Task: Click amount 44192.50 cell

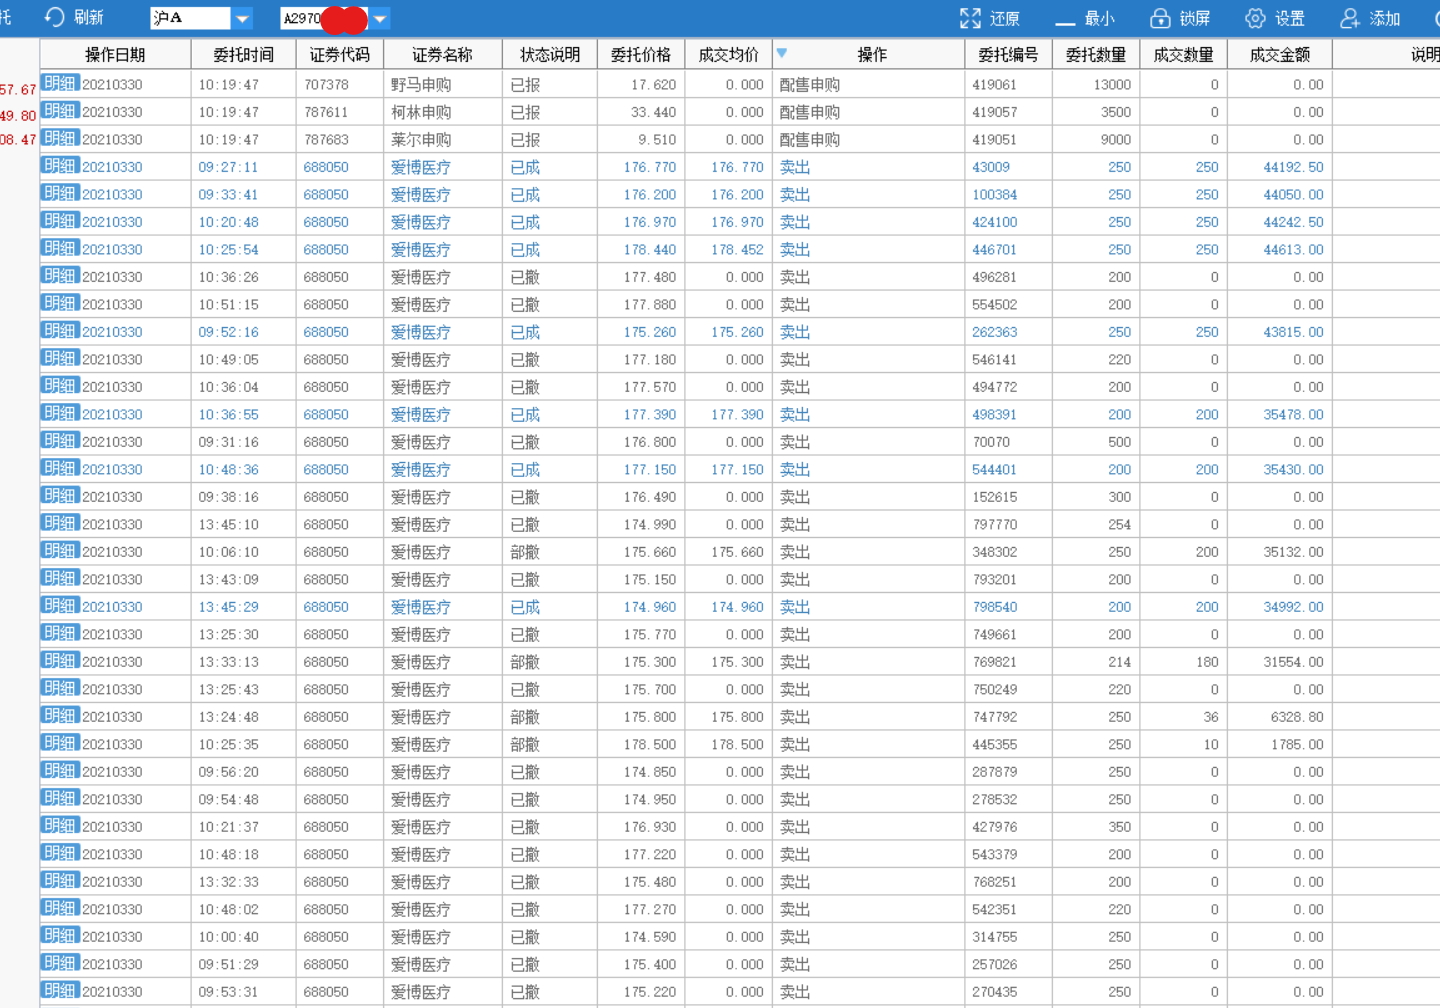Action: (1280, 167)
